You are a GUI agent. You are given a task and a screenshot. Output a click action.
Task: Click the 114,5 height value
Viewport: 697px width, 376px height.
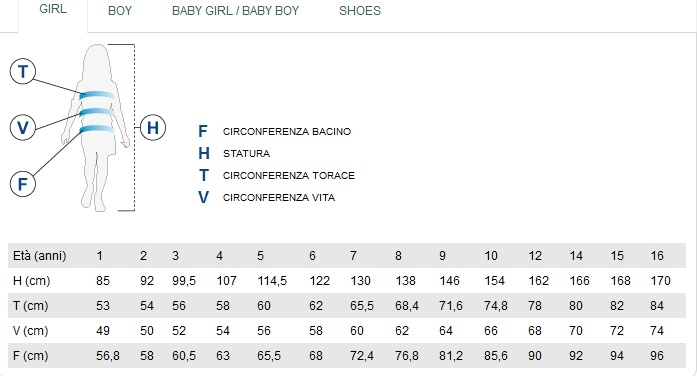(x=272, y=281)
